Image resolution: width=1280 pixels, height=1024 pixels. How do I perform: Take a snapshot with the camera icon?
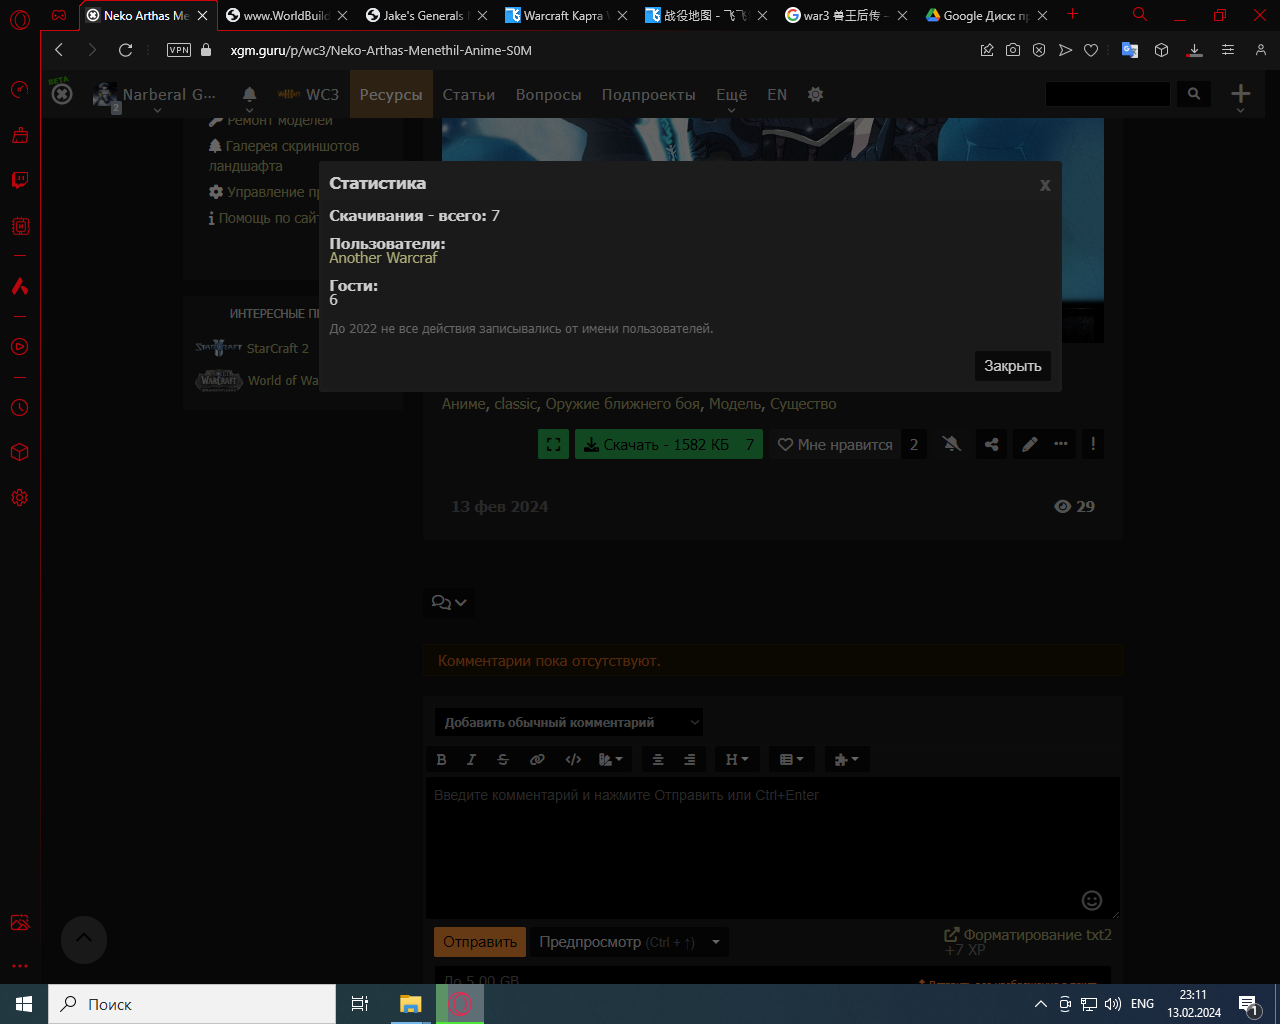click(x=1013, y=50)
